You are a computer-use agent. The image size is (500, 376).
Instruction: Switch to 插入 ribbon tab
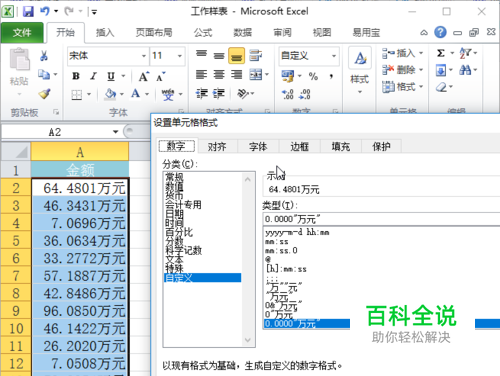pyautogui.click(x=105, y=33)
